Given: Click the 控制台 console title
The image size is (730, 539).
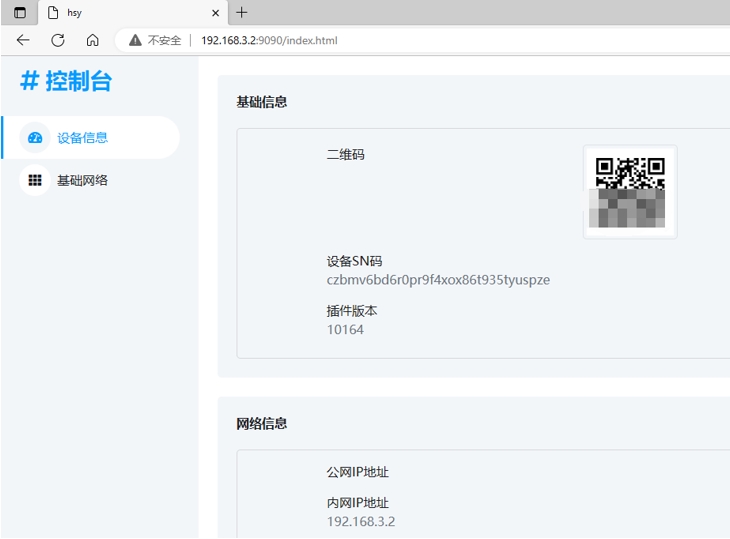Looking at the screenshot, I should pos(66,81).
